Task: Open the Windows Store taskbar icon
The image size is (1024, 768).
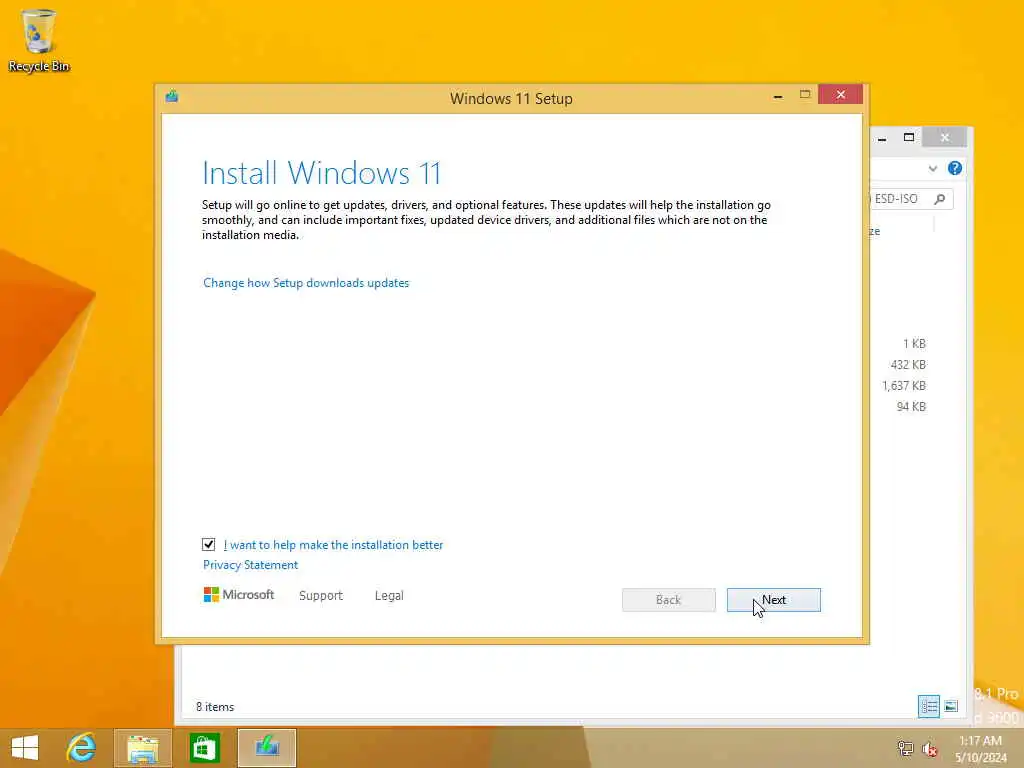Action: [204, 748]
